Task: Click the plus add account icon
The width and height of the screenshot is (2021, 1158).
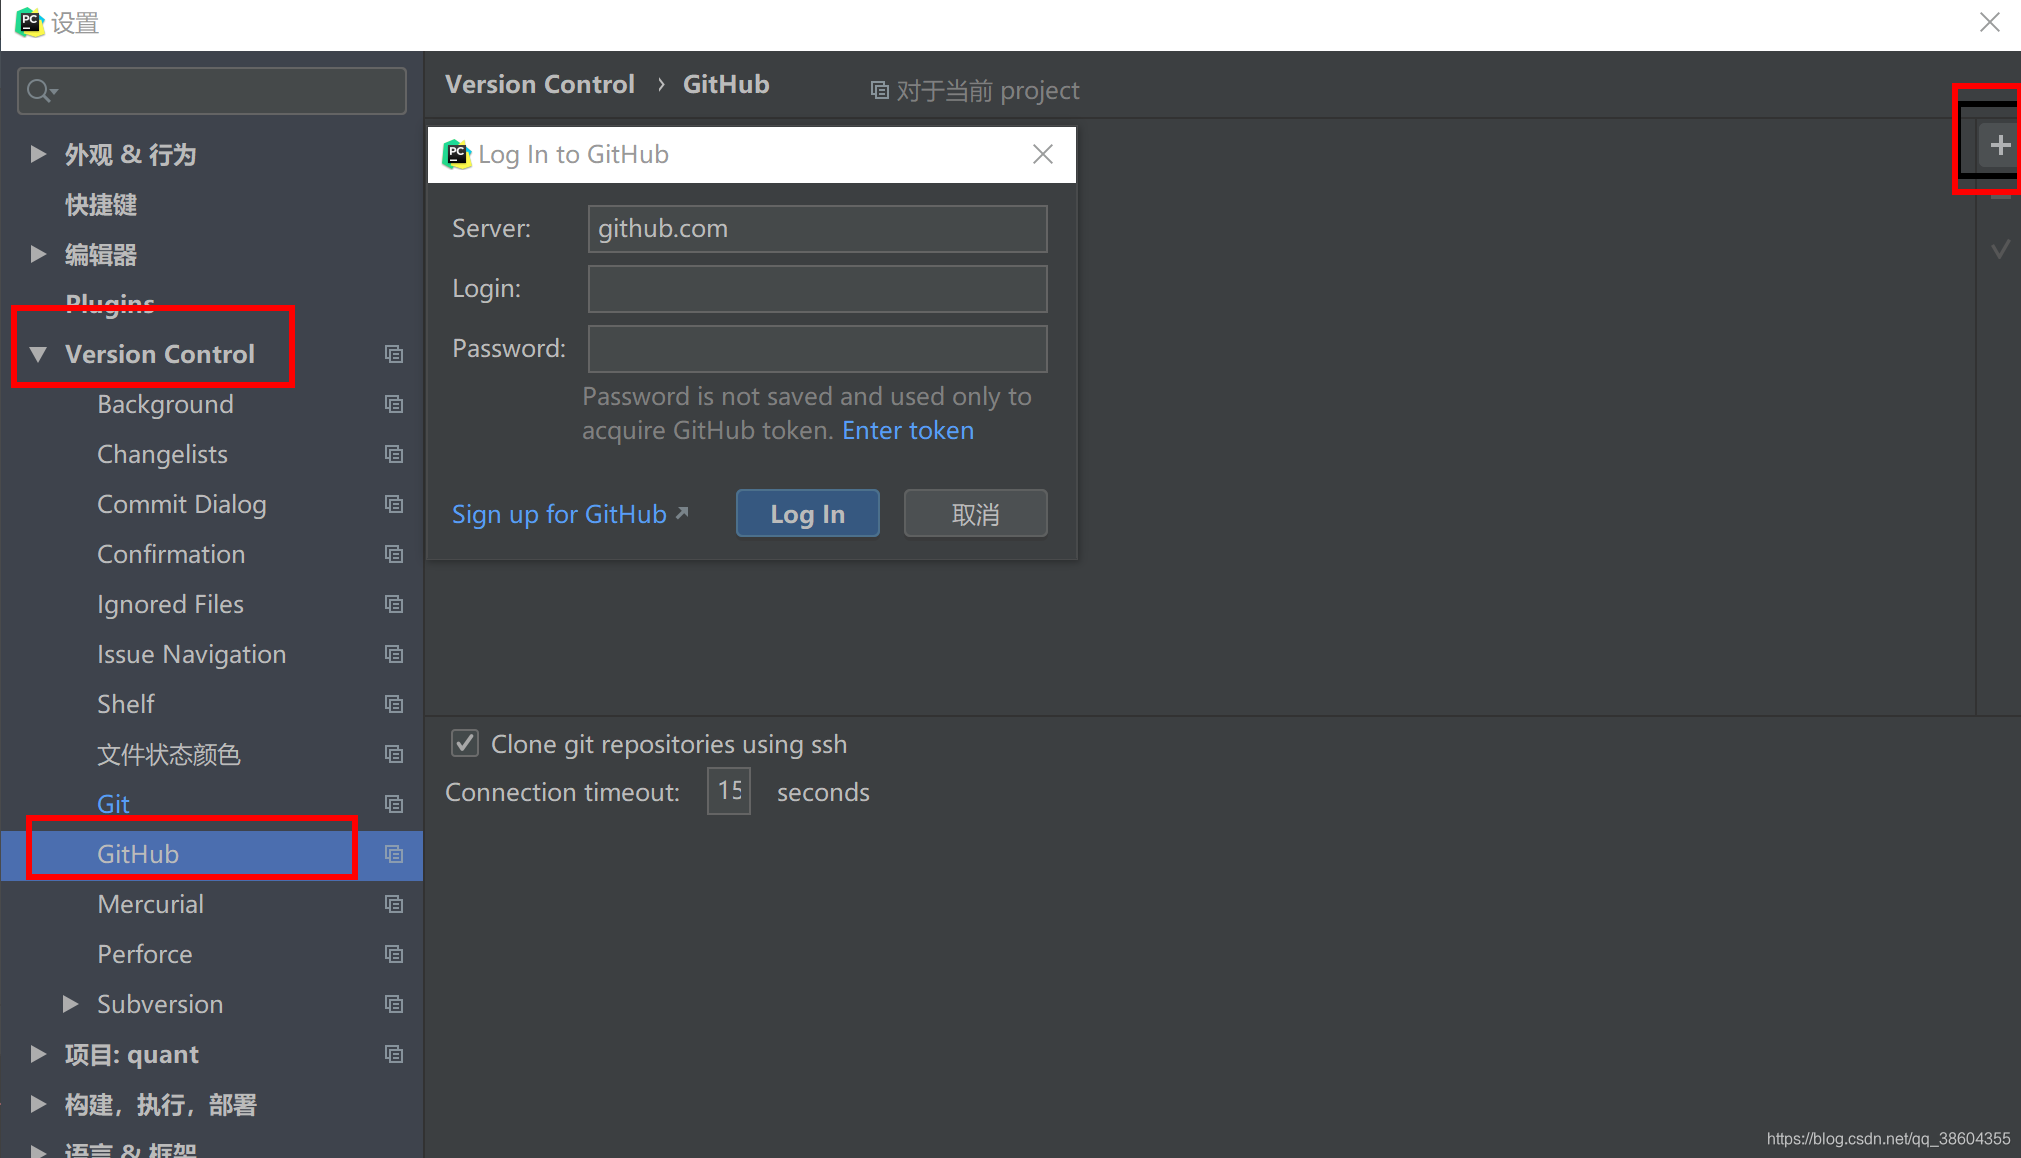Action: (x=1999, y=146)
